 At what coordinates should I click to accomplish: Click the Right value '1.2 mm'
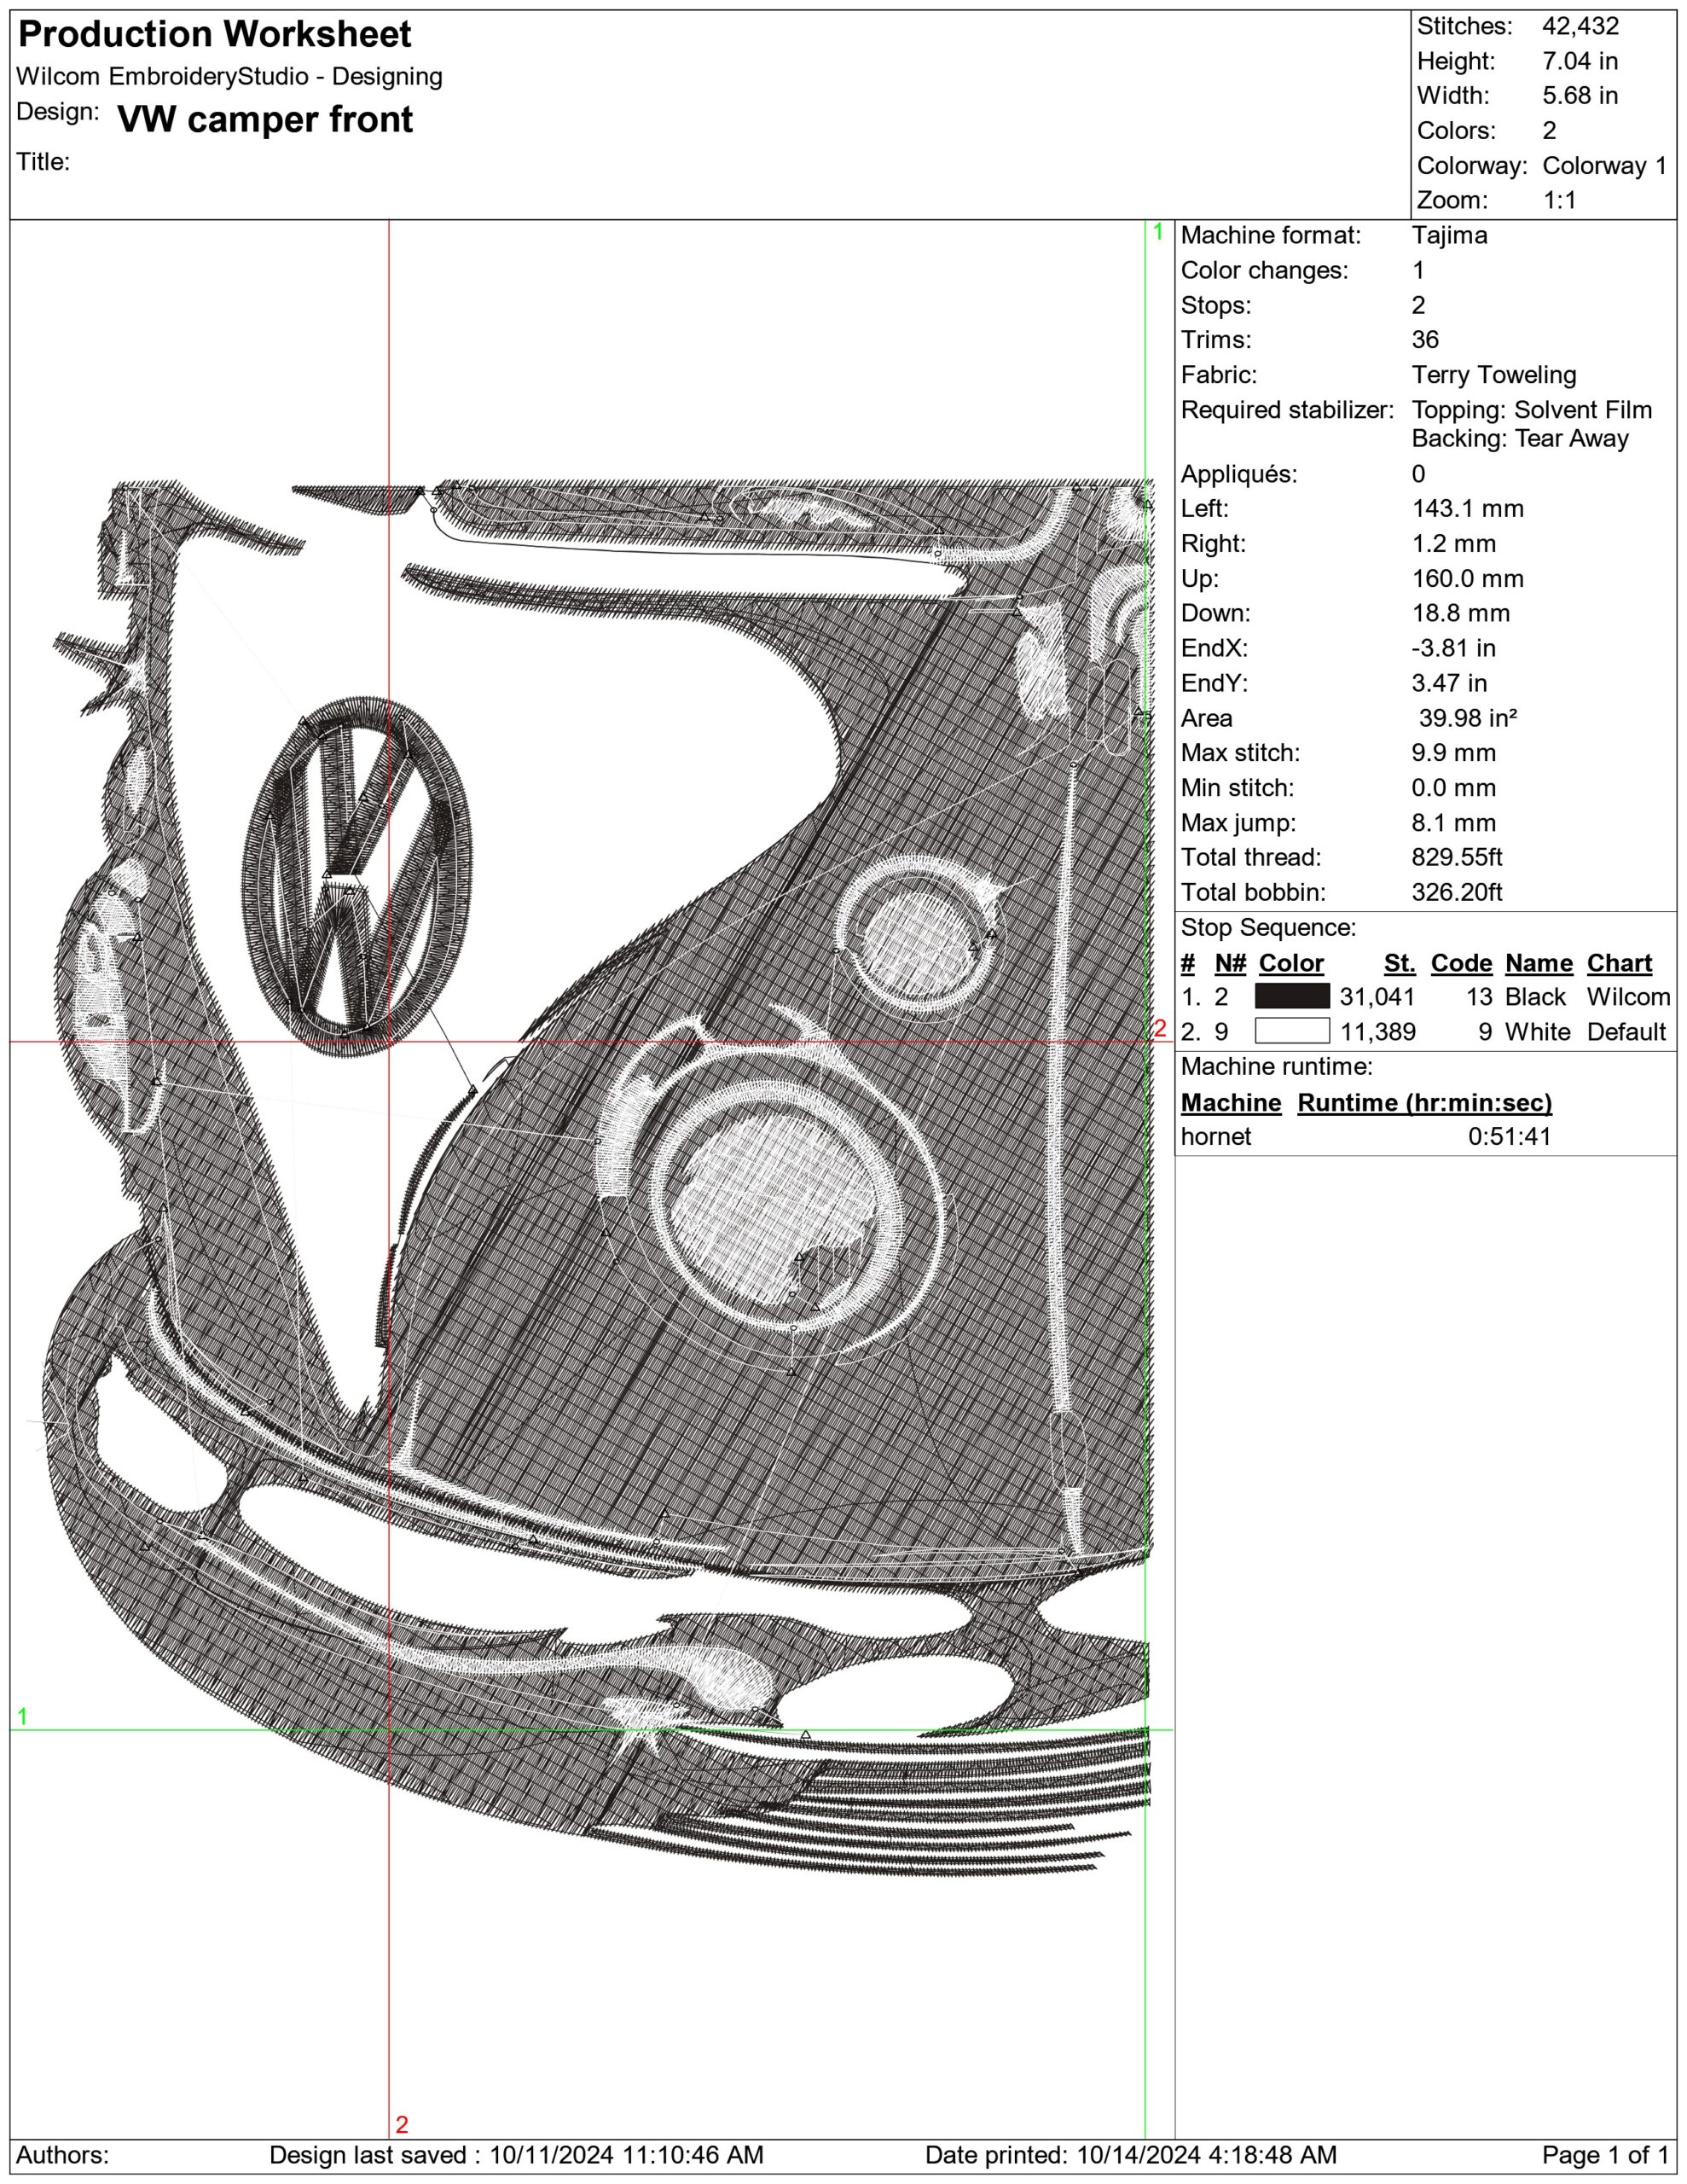[x=1454, y=544]
